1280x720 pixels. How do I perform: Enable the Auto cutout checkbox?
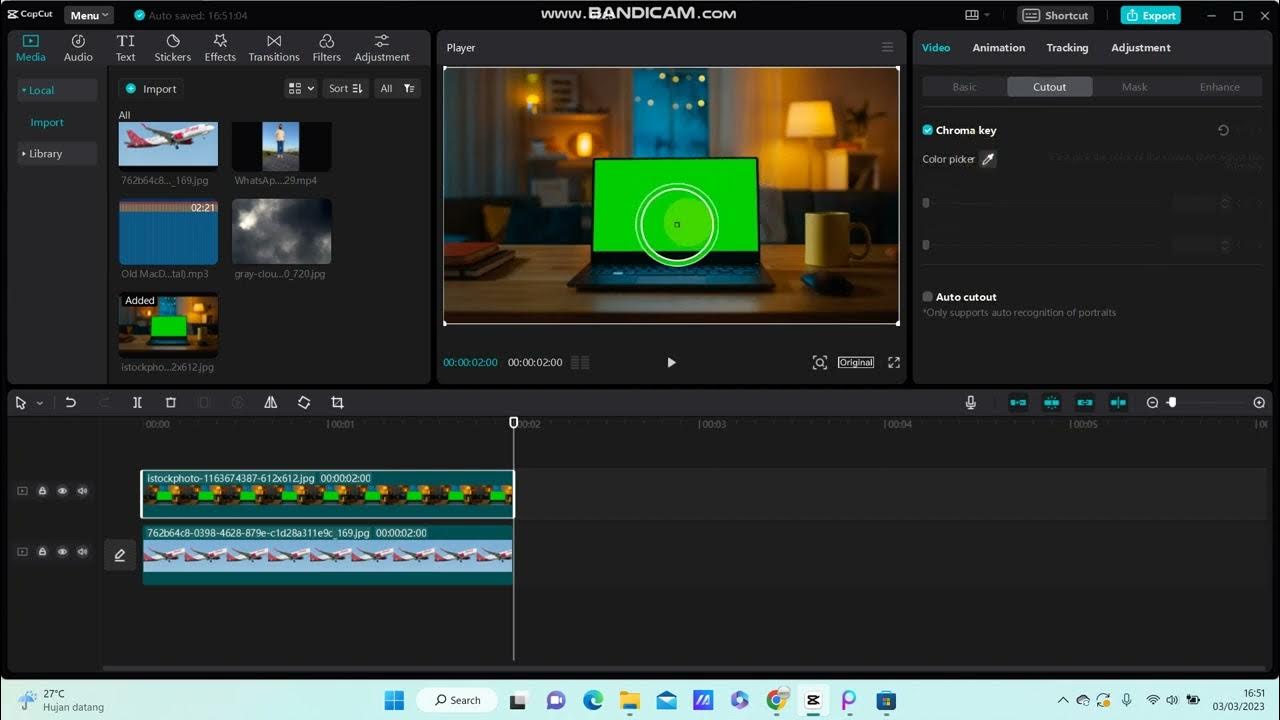pyautogui.click(x=927, y=297)
